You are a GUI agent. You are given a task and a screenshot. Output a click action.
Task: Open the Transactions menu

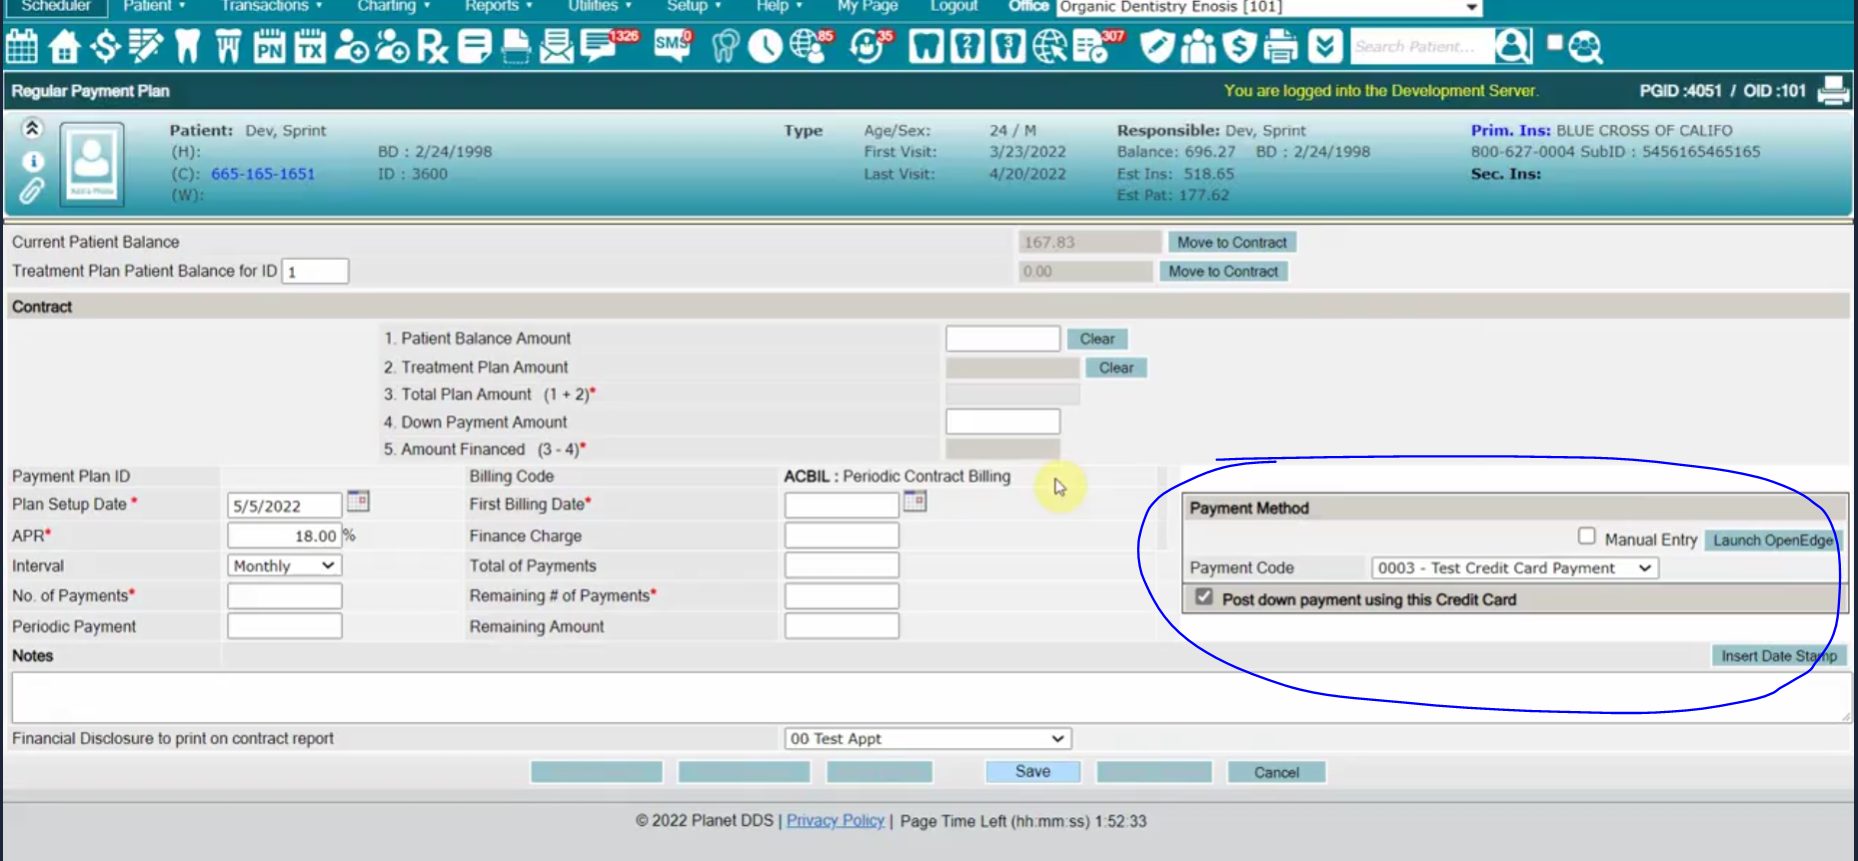(x=271, y=6)
